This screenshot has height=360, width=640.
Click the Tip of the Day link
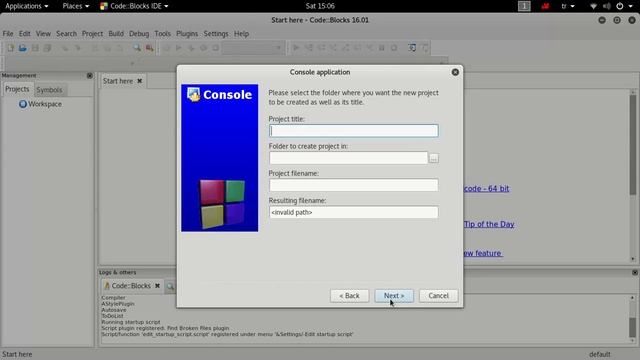[x=489, y=224]
